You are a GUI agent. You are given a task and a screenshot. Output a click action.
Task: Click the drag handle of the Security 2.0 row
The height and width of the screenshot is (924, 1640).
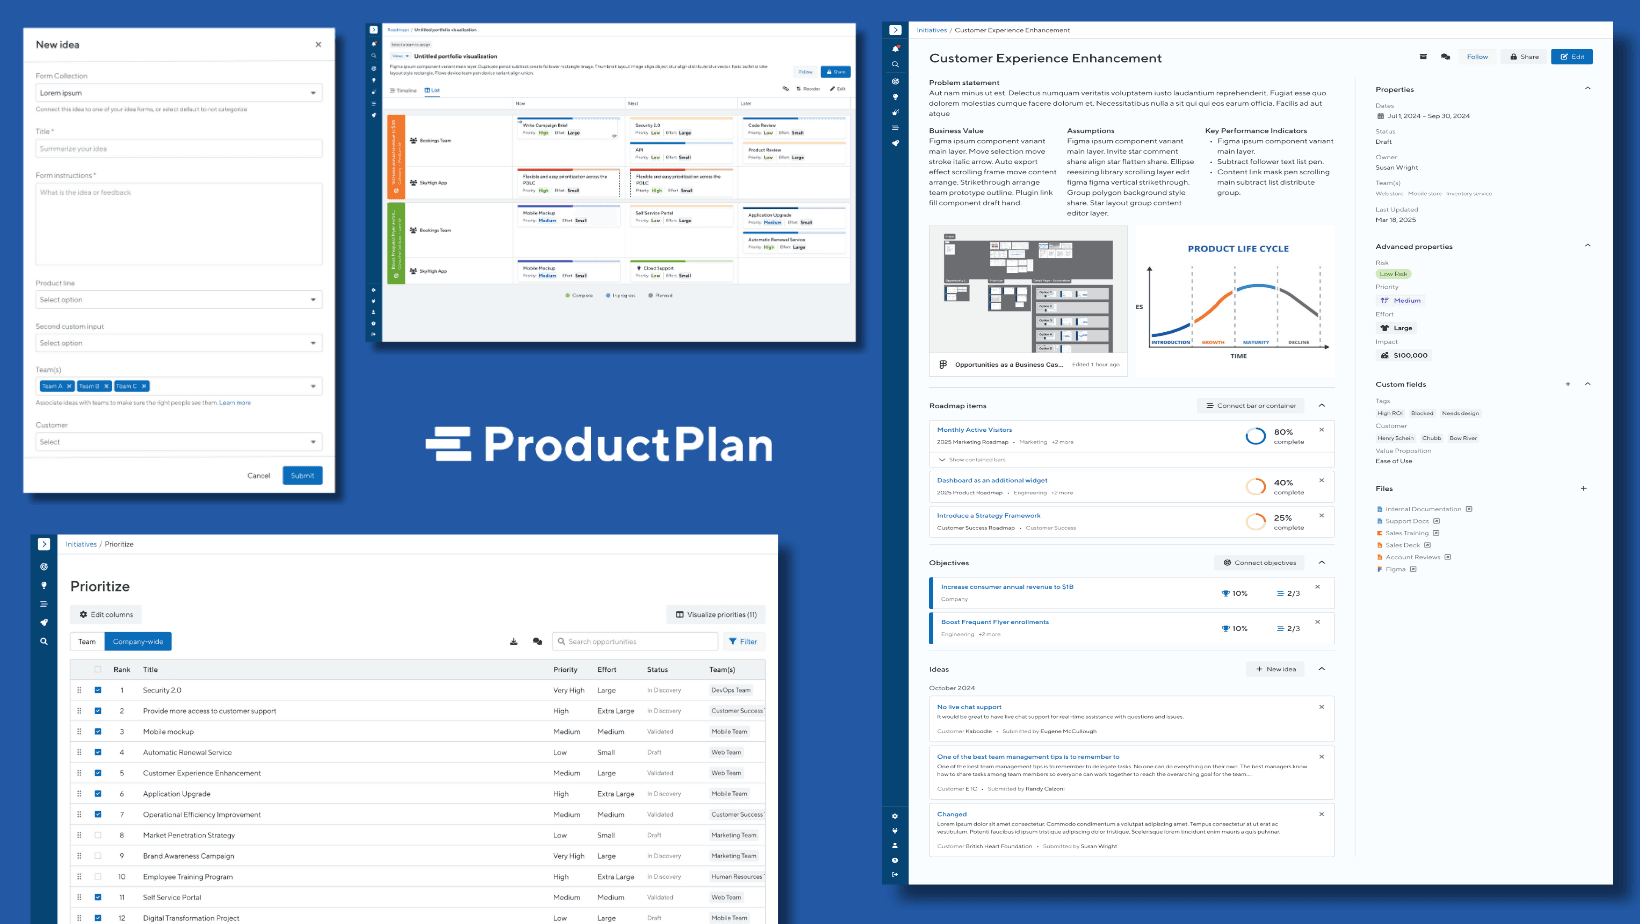click(79, 690)
